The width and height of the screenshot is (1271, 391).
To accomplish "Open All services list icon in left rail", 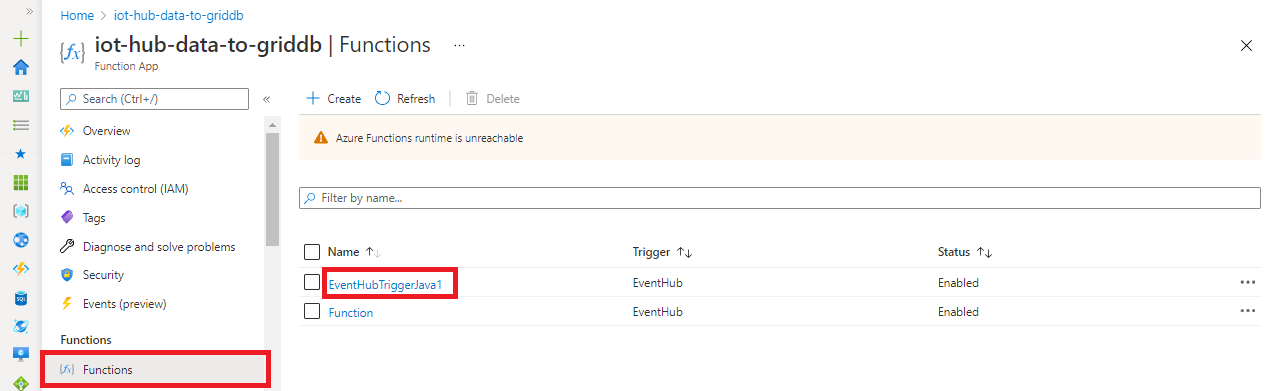I will (x=20, y=125).
